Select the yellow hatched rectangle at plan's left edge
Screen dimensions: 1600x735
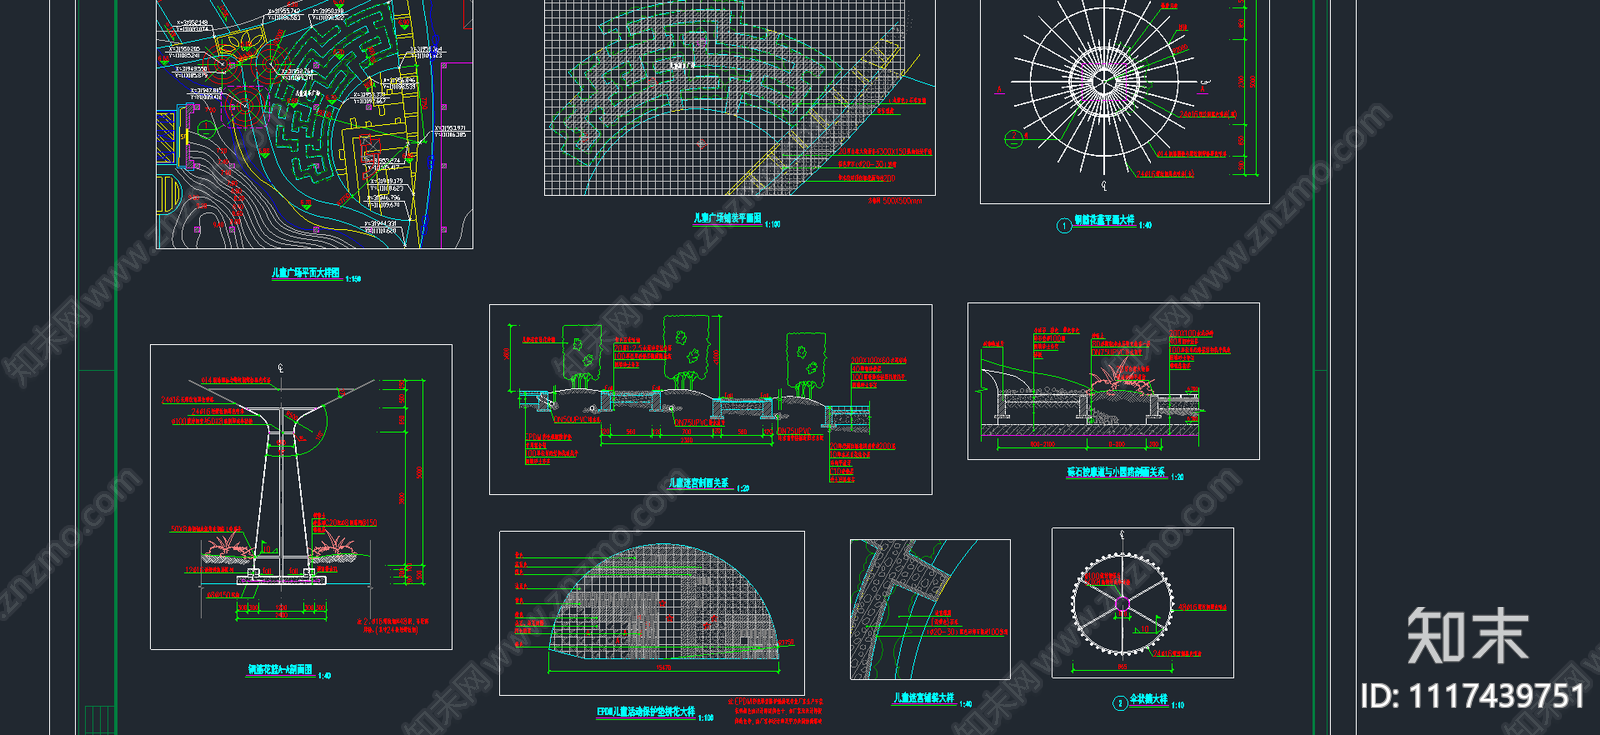(x=165, y=135)
